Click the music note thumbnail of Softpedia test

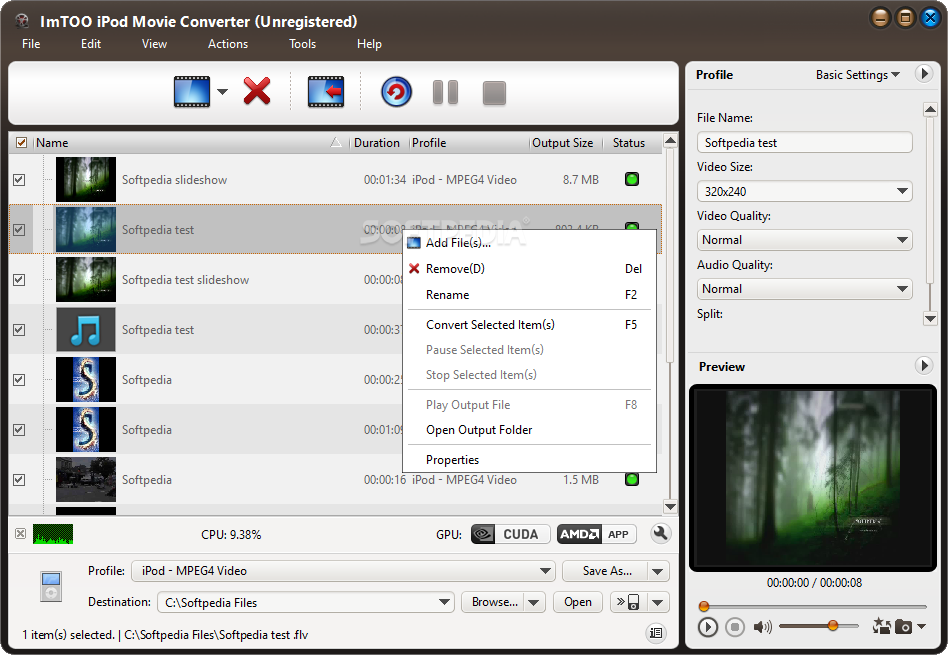(x=86, y=330)
